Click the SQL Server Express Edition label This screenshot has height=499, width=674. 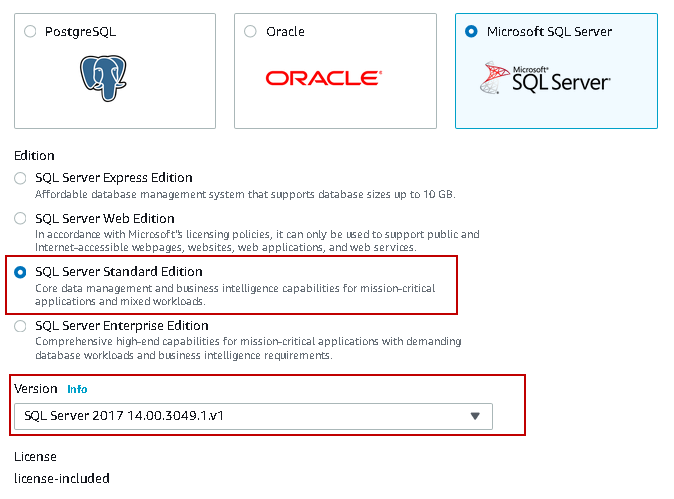113,178
